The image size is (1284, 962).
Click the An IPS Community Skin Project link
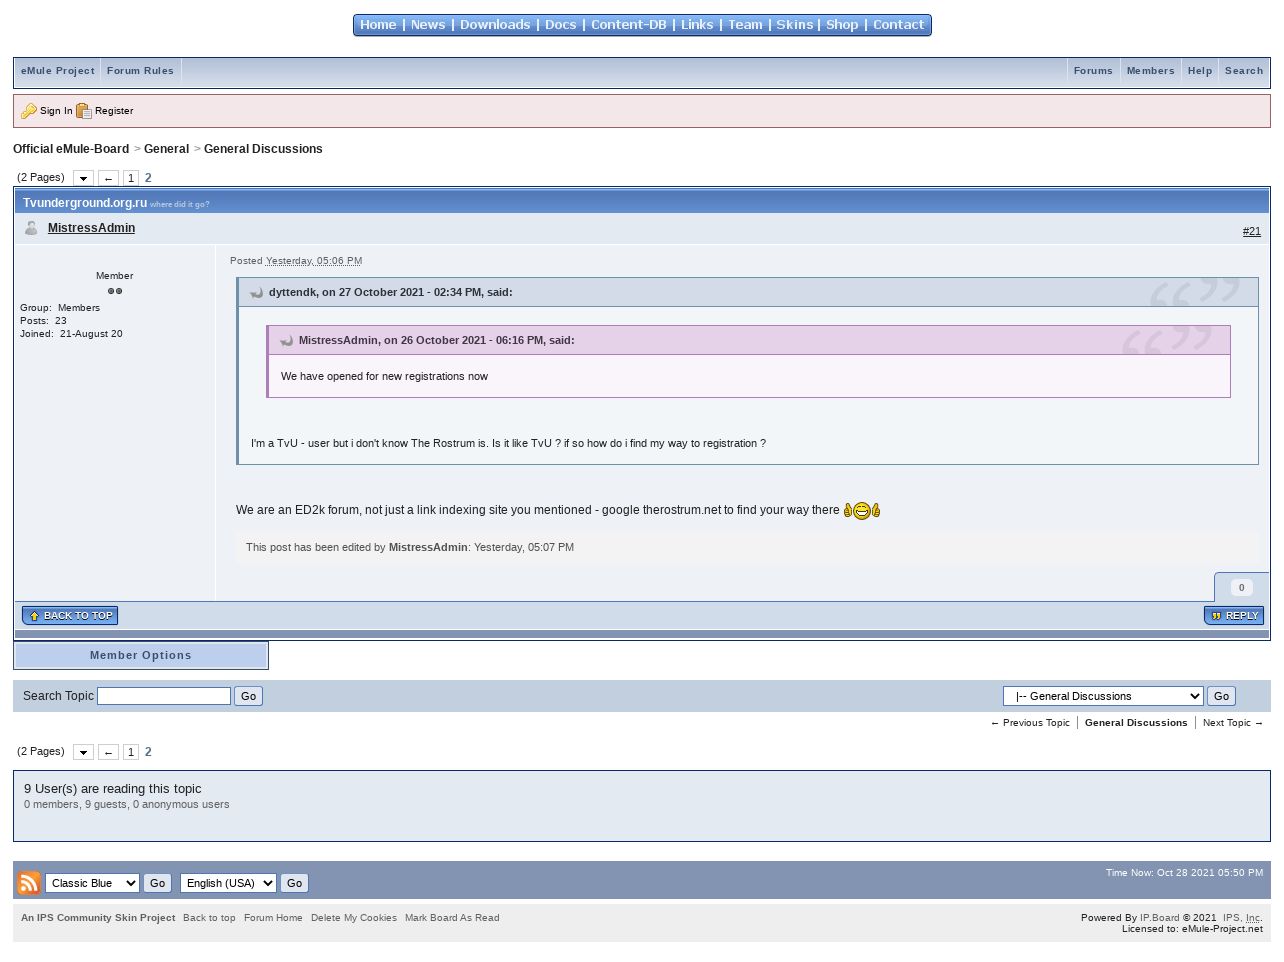click(98, 918)
